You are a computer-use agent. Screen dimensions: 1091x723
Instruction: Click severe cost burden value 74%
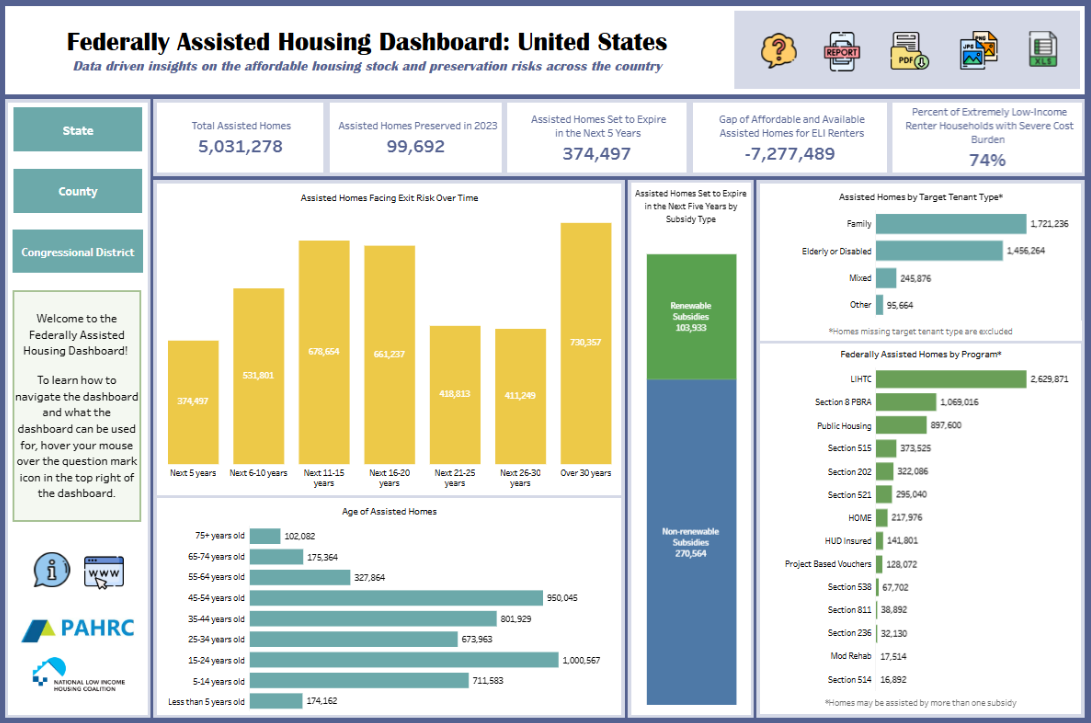987,160
